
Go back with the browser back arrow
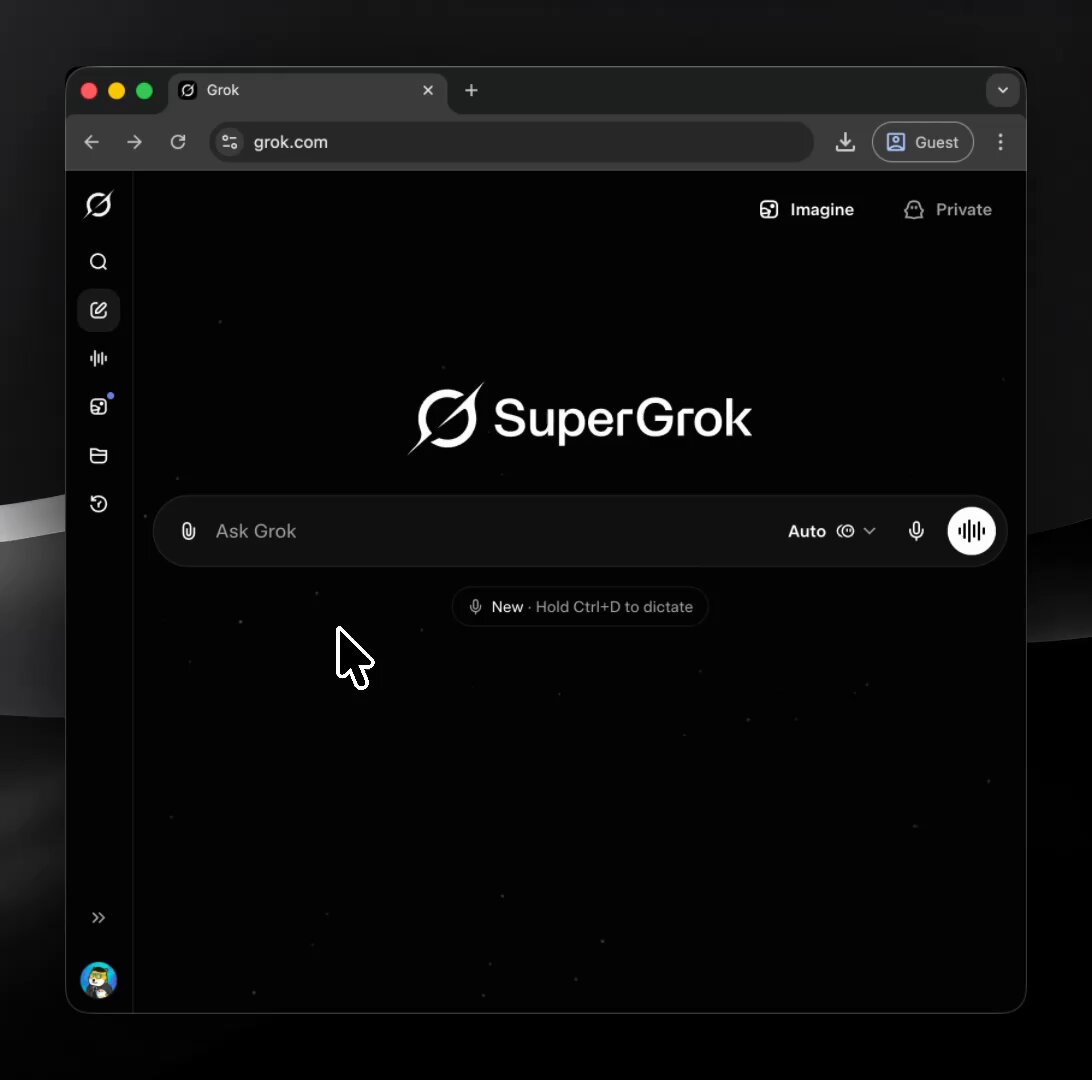click(92, 142)
